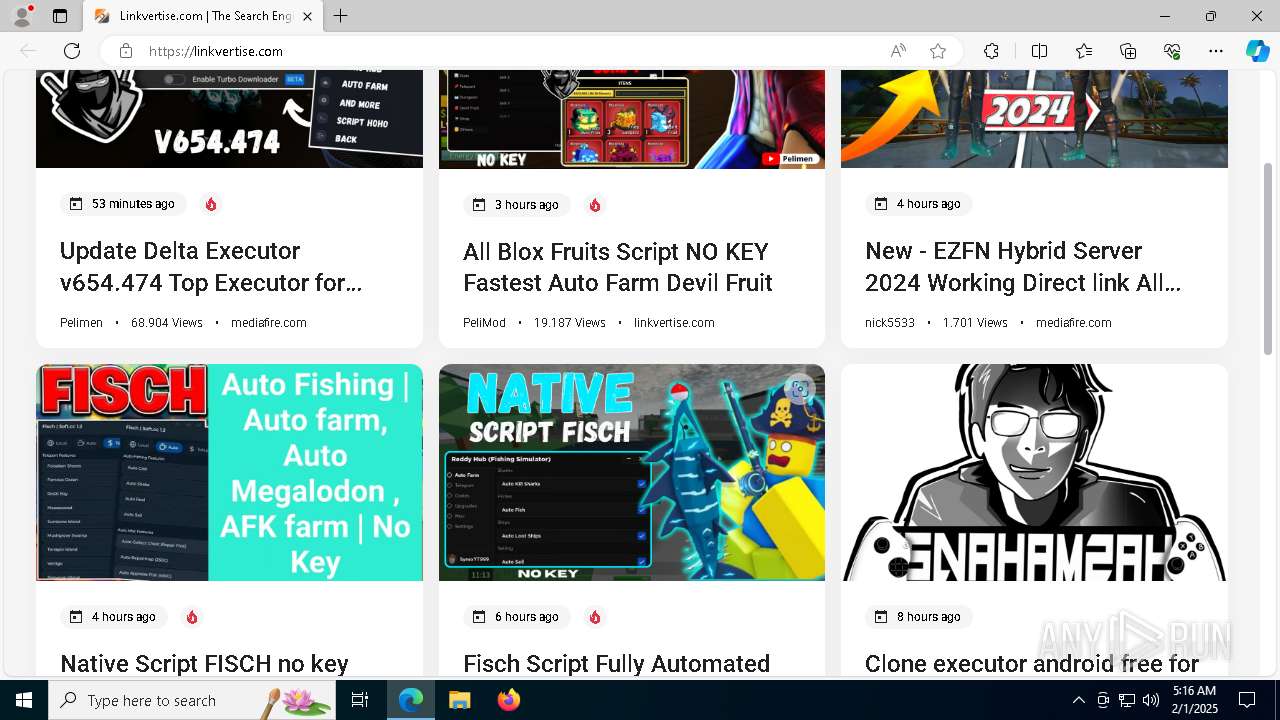Launch Firefox from taskbar
This screenshot has width=1280, height=720.
509,700
